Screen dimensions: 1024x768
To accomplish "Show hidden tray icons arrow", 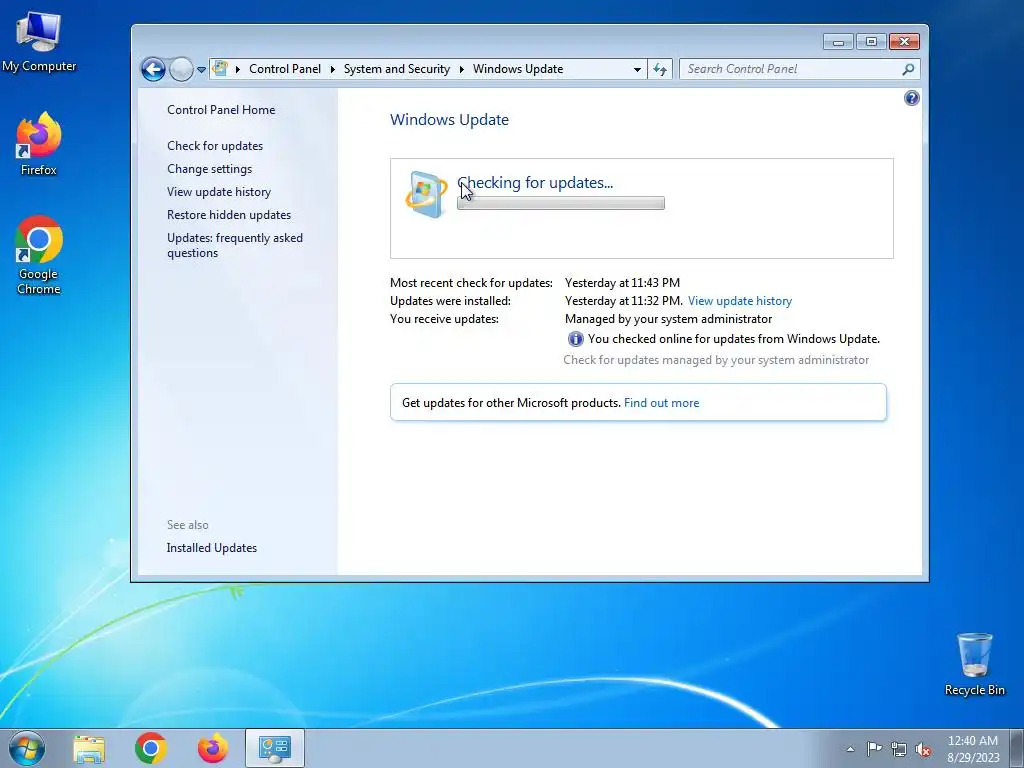I will pos(850,749).
